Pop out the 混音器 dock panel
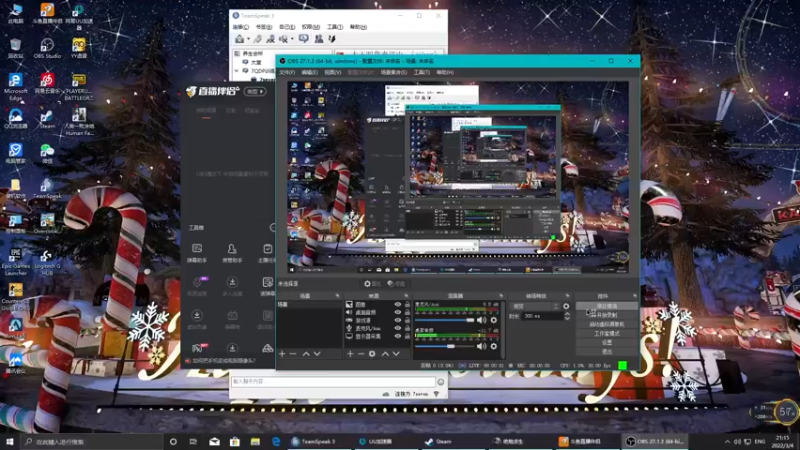 (x=501, y=296)
